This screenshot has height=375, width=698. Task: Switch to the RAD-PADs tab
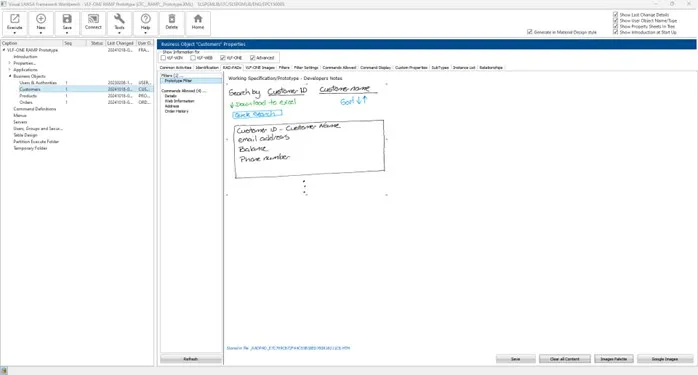click(232, 68)
